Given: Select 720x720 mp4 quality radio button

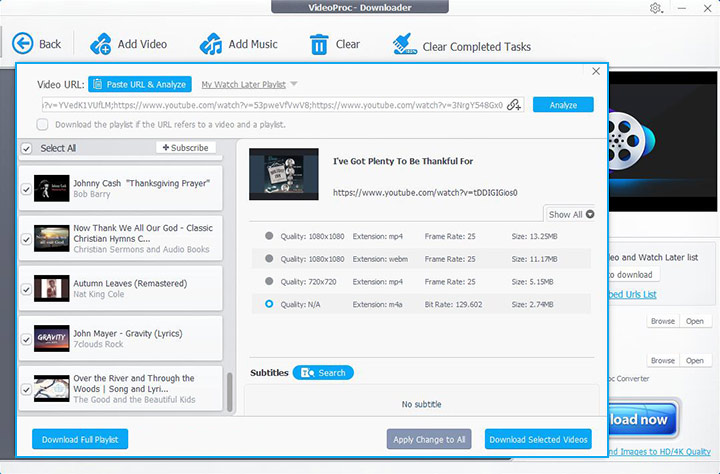Looking at the screenshot, I should pyautogui.click(x=269, y=281).
